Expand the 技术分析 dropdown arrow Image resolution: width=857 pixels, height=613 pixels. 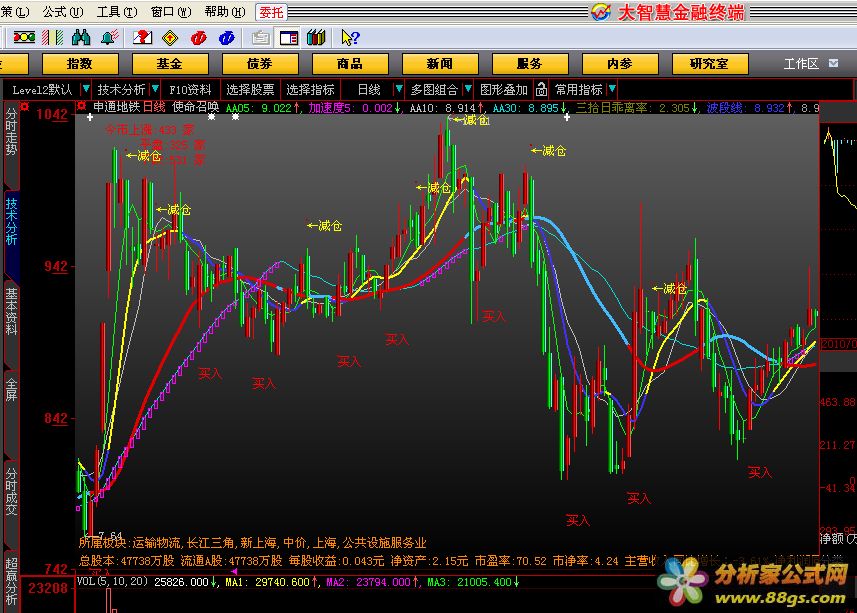coord(155,89)
